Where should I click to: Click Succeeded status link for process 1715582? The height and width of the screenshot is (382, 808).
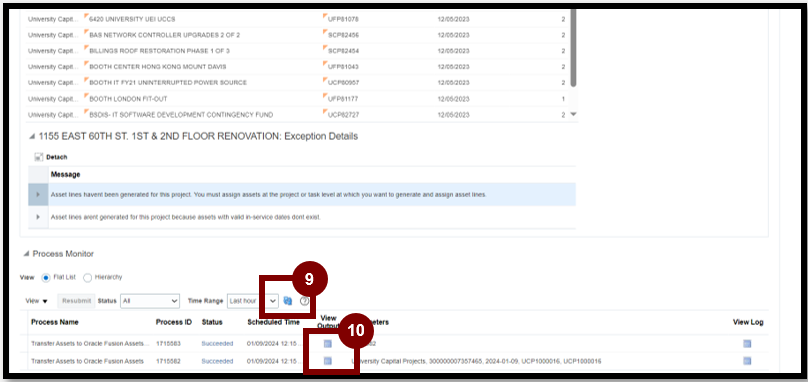(217, 361)
